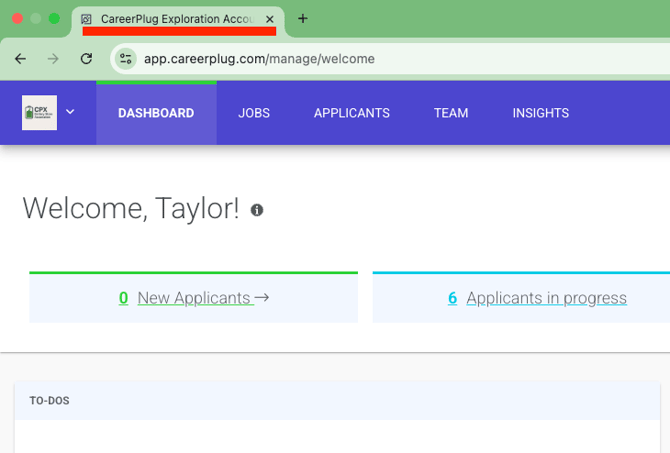Screen dimensions: 670x453
Task: Click the info icon beside Welcome, Taylor
Action: click(x=257, y=210)
